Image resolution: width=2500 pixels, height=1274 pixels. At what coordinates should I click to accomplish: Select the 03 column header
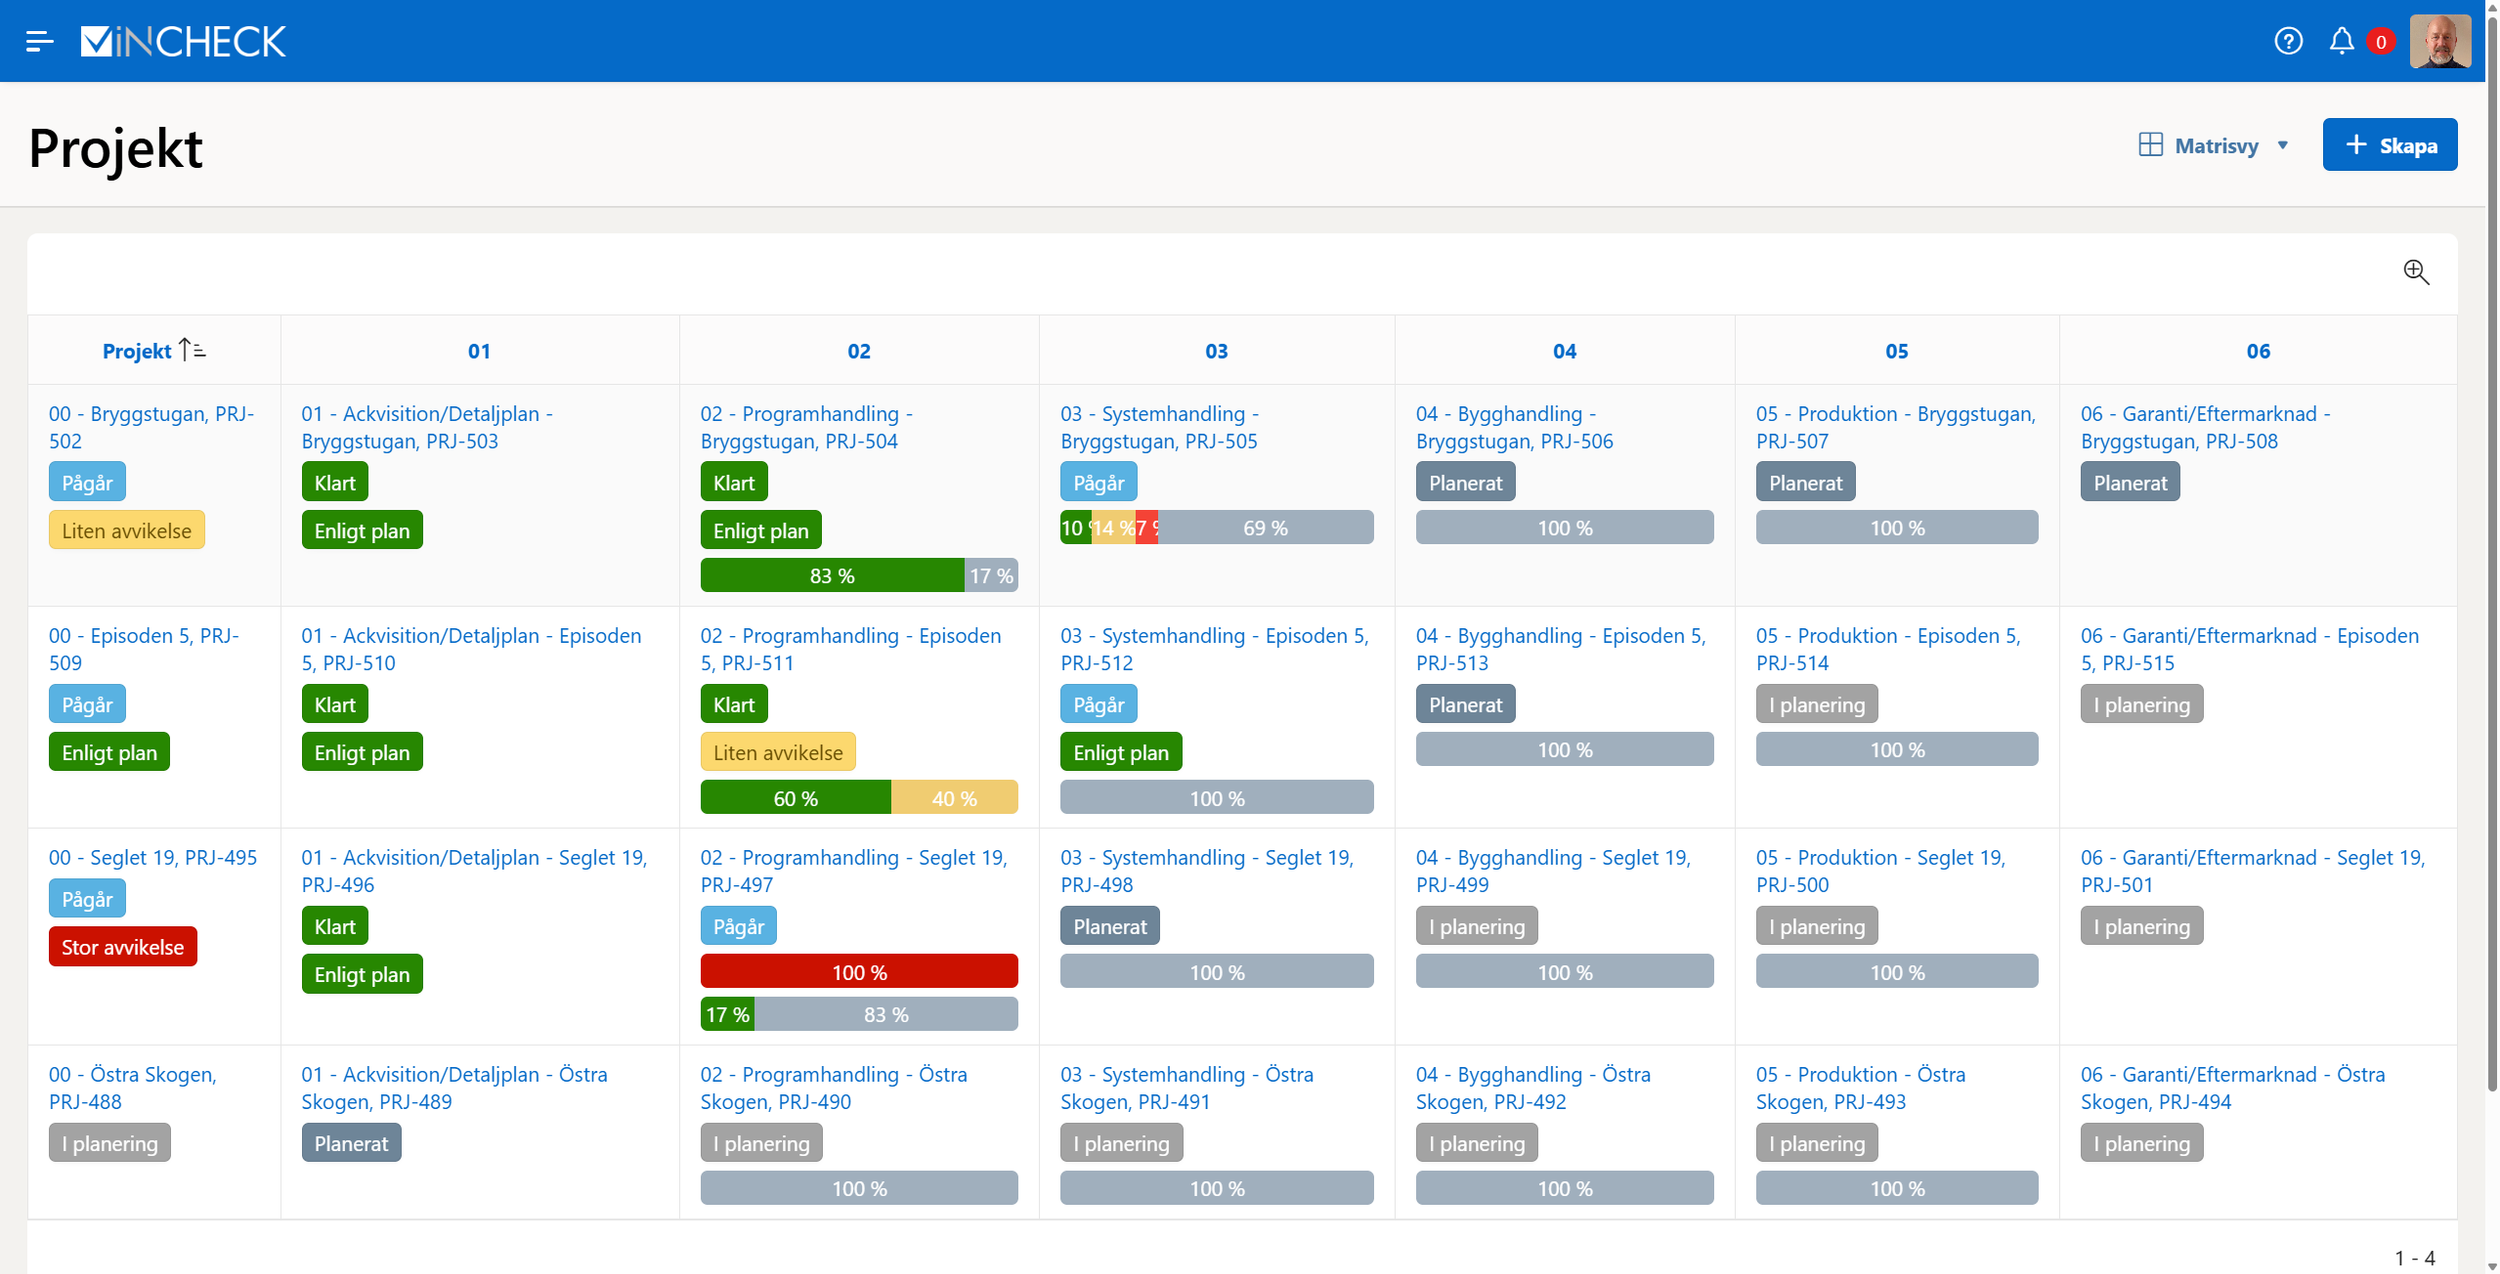1216,351
